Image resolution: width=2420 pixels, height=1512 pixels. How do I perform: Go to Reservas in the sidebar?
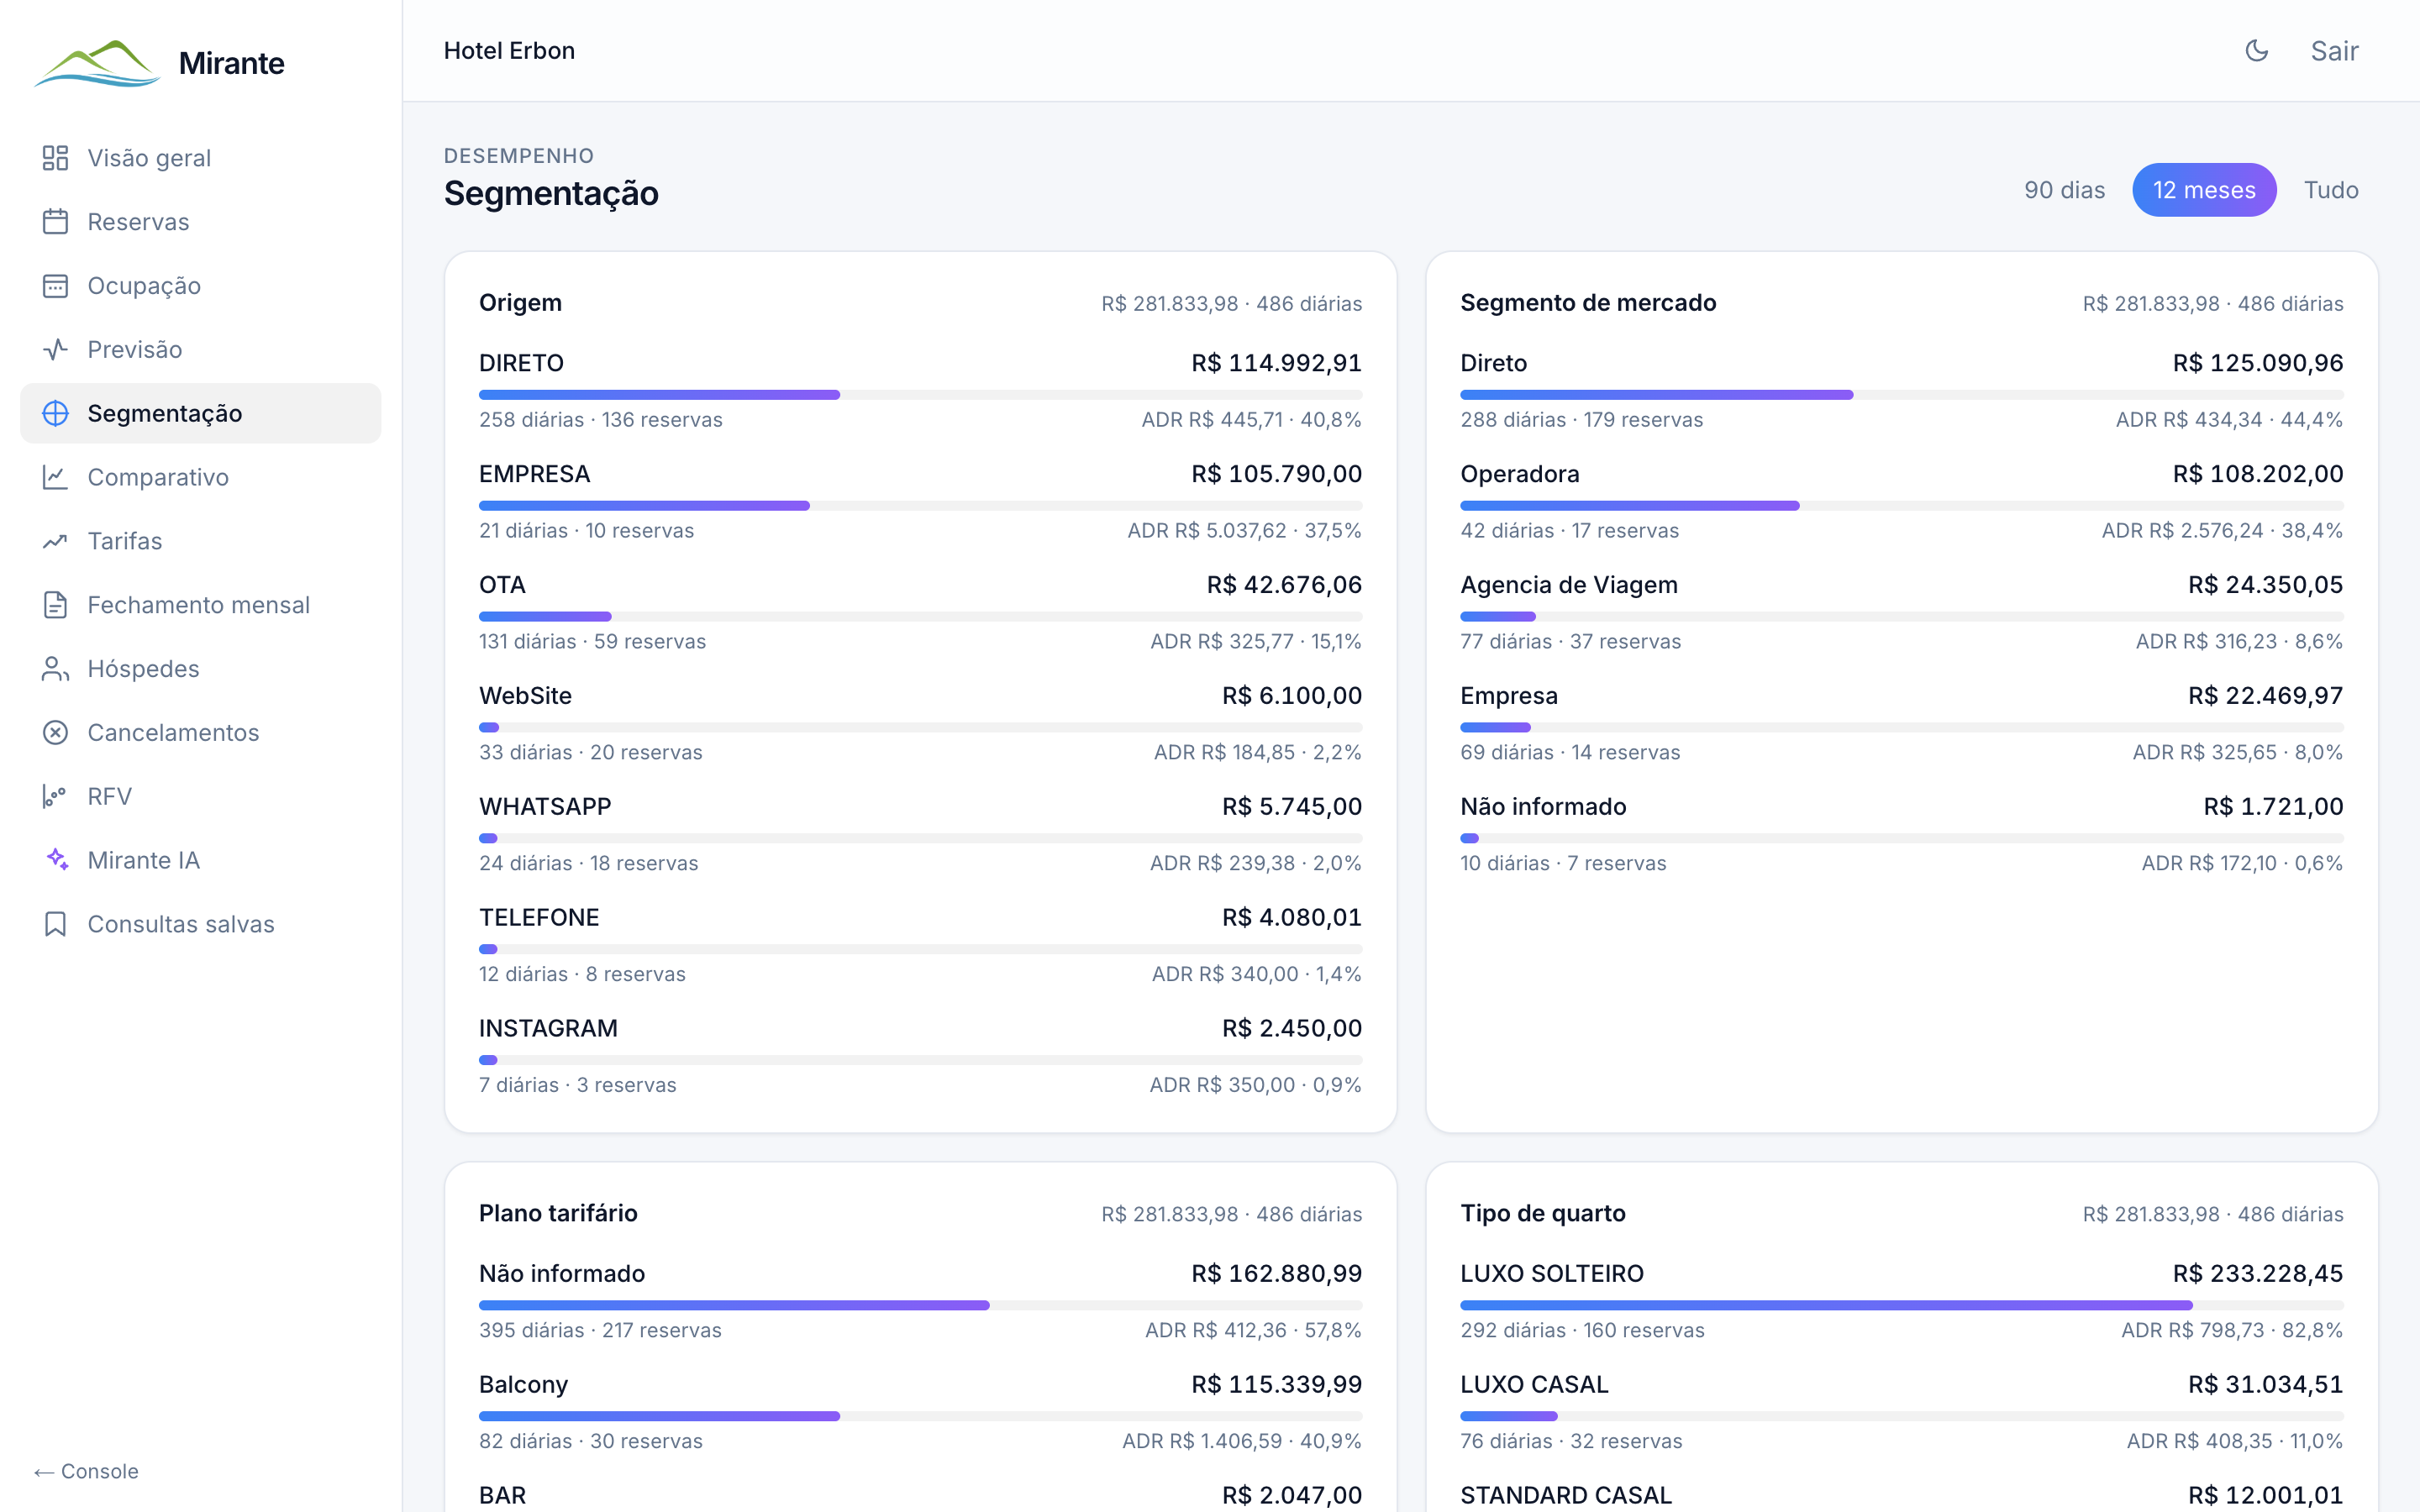pyautogui.click(x=200, y=222)
